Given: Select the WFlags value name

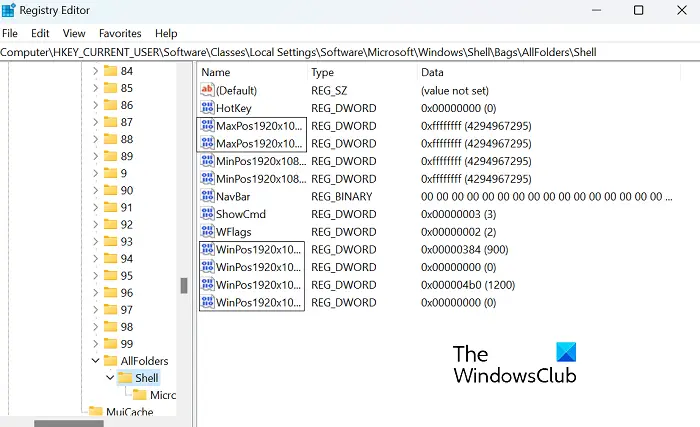Looking at the screenshot, I should pos(233,232).
